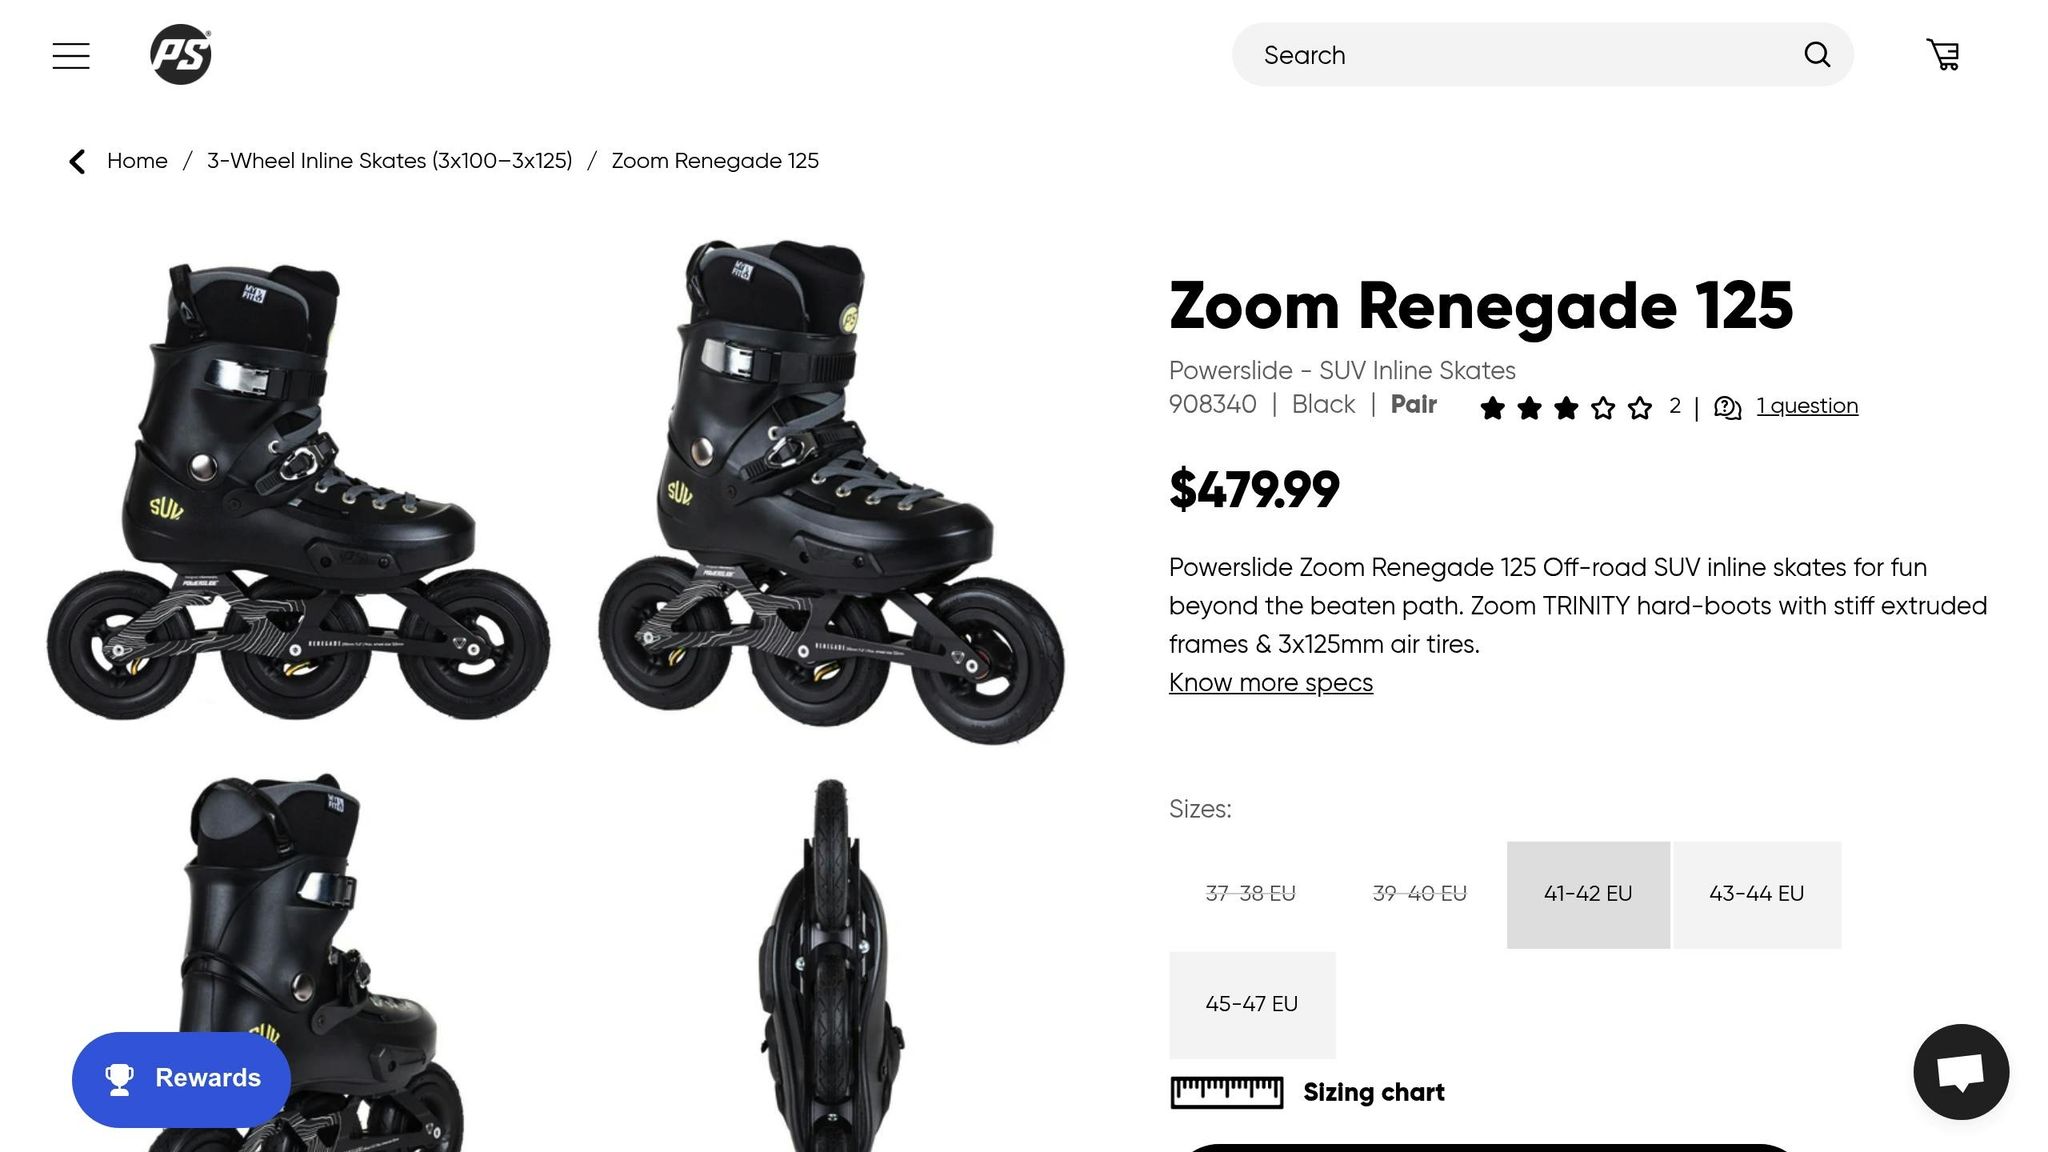
Task: Click the front wheel view product photo
Action: tap(835, 970)
